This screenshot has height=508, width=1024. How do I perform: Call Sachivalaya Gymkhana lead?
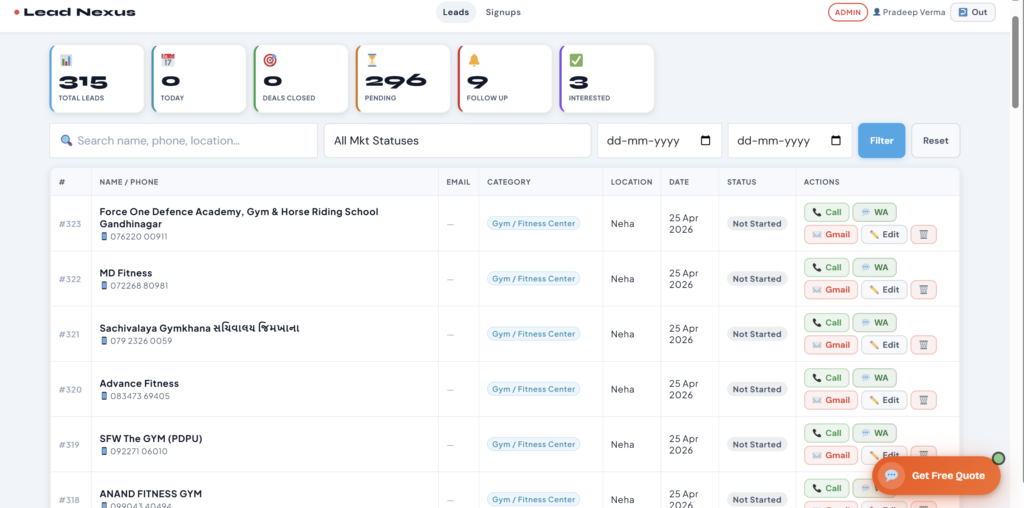point(826,323)
